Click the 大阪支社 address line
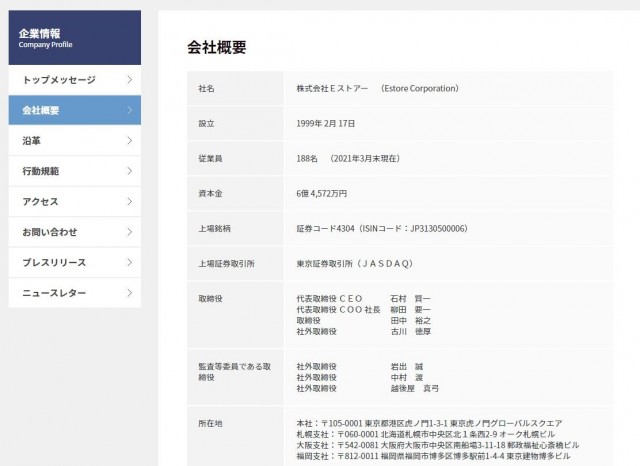The height and width of the screenshot is (466, 640). click(x=438, y=445)
